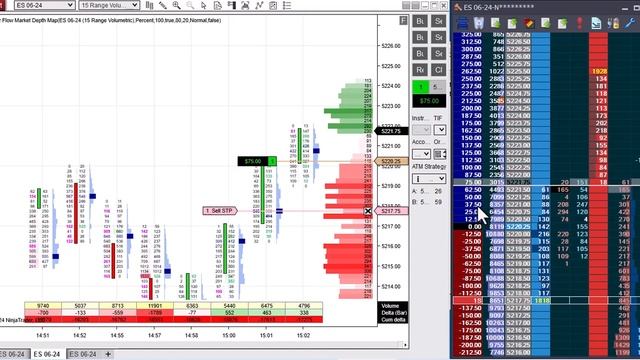Open the ATM Strategy dropdown
Image resolution: width=640 pixels, height=360 pixels.
(x=429, y=179)
